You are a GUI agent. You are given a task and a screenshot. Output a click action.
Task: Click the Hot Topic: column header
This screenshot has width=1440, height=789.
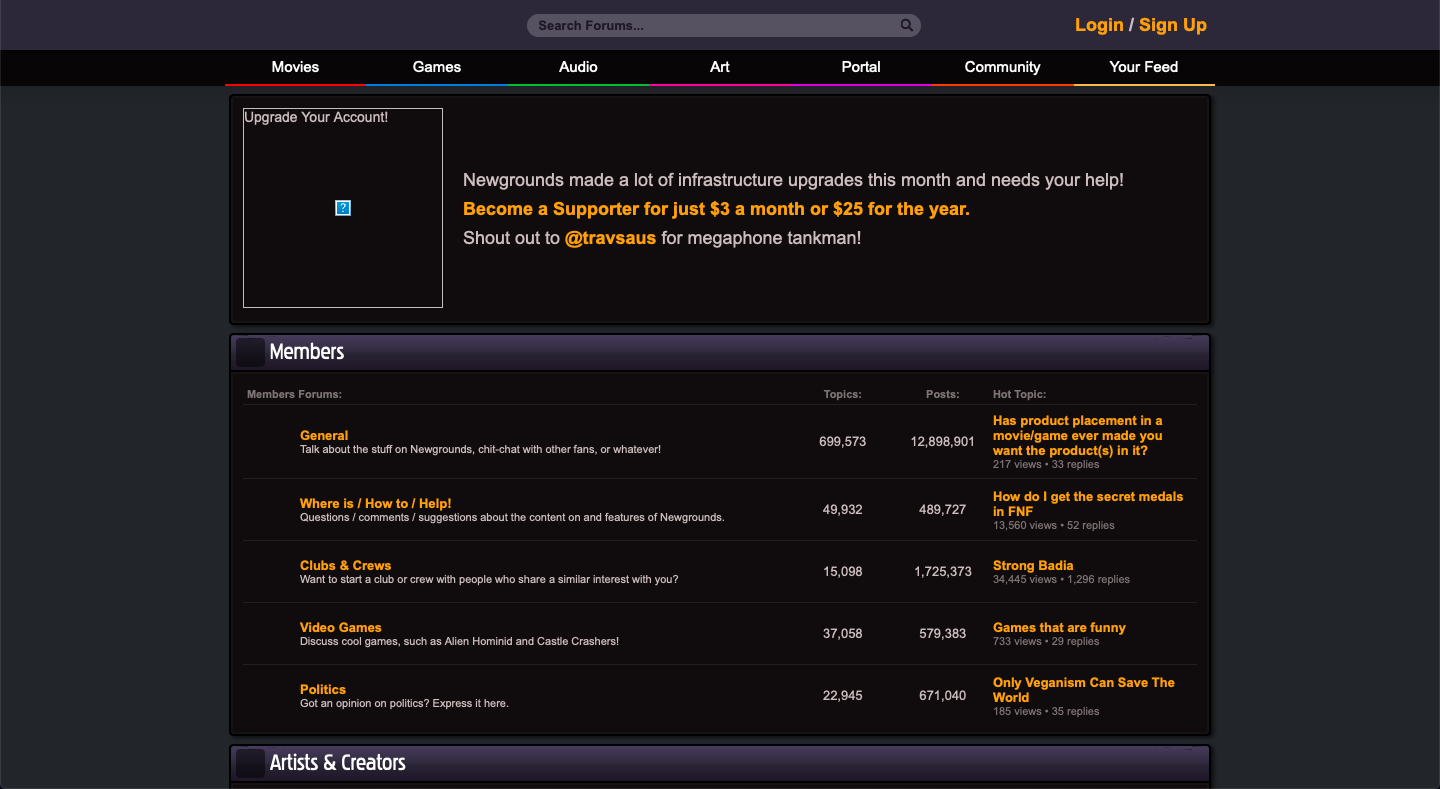(1019, 394)
